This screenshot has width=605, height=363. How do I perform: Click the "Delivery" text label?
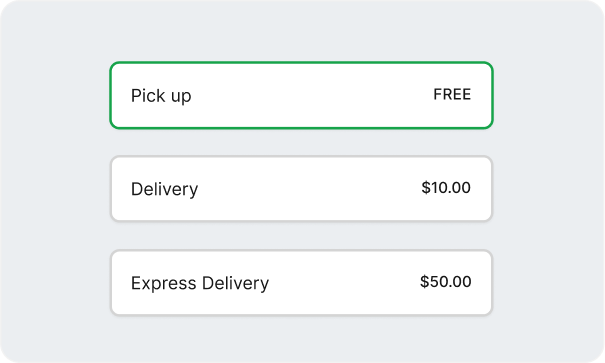(x=164, y=189)
